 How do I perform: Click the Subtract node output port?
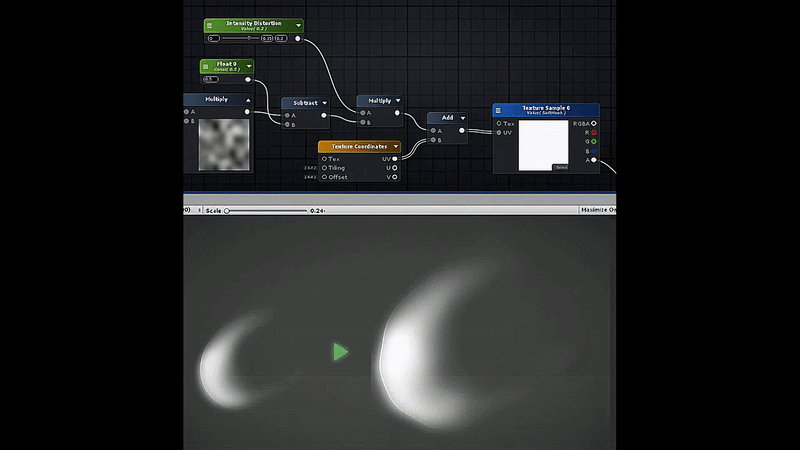point(323,115)
